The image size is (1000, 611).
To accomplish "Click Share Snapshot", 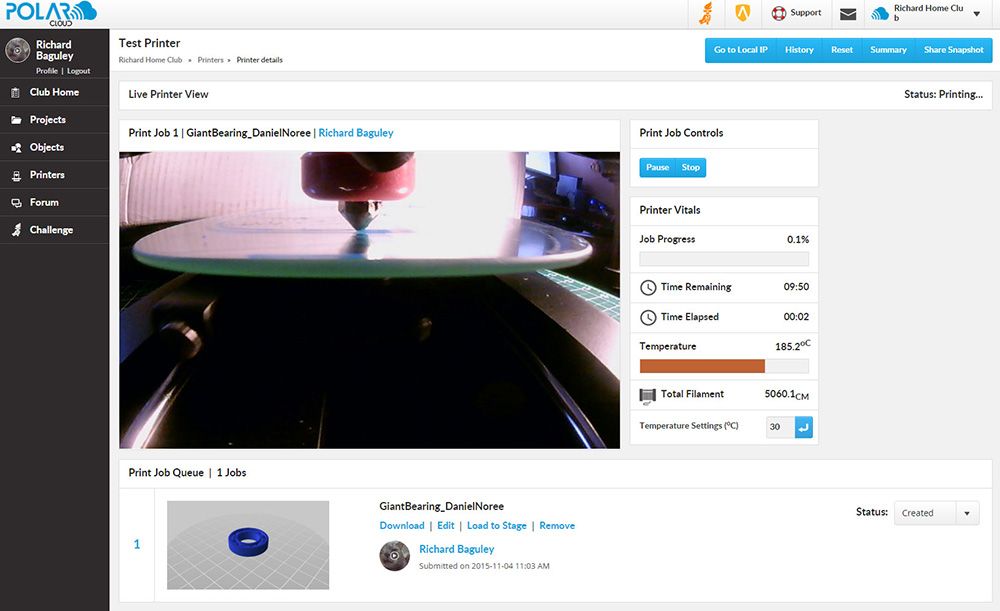I will click(x=953, y=50).
